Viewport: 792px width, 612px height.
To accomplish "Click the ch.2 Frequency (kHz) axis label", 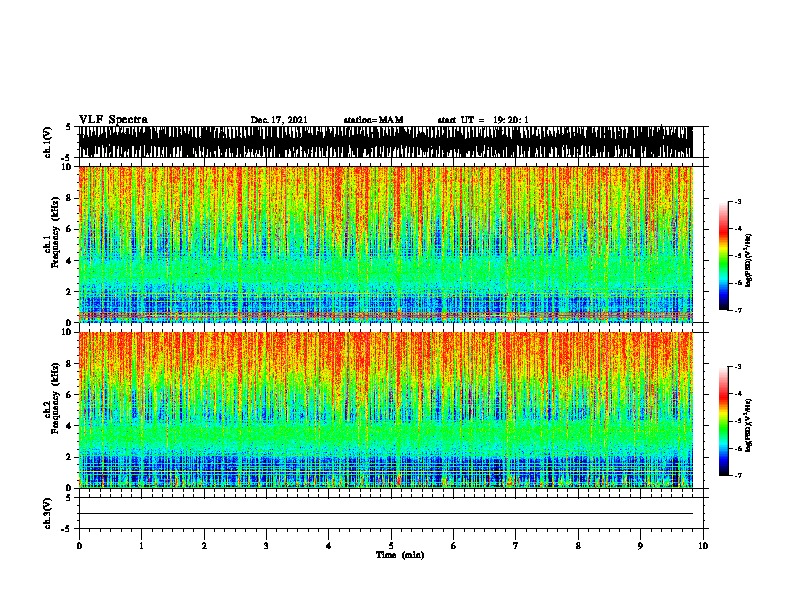I will pos(53,398).
